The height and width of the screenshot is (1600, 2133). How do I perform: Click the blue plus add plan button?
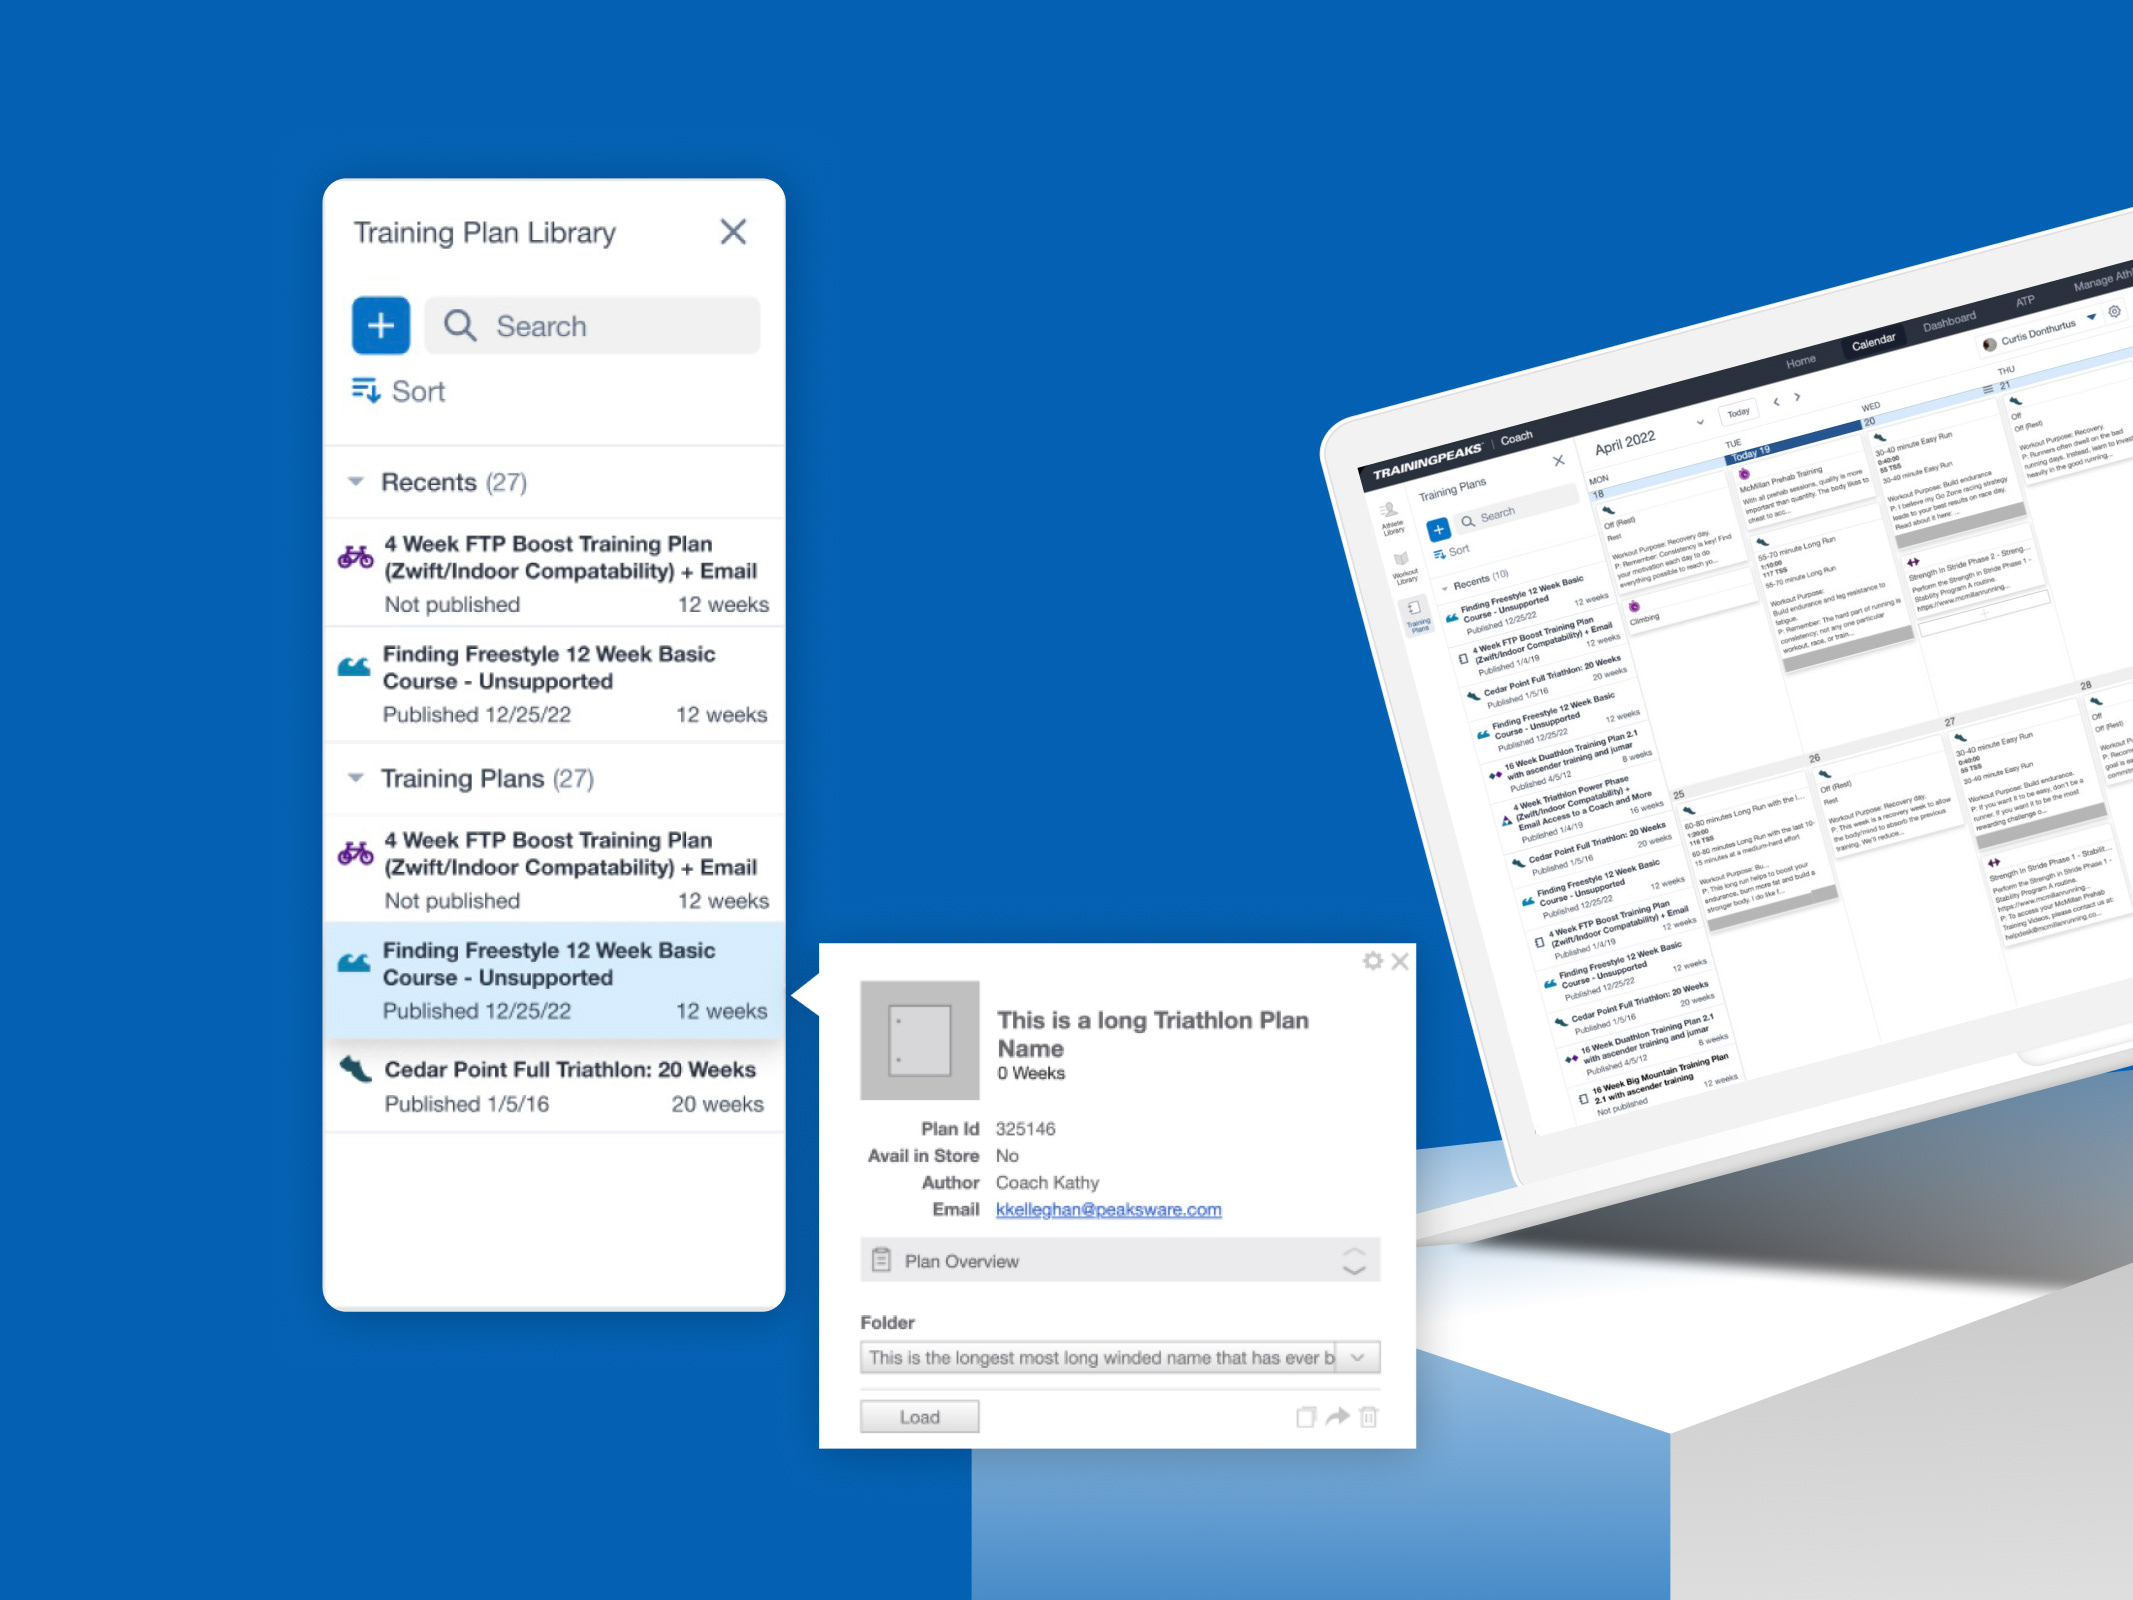pyautogui.click(x=380, y=325)
